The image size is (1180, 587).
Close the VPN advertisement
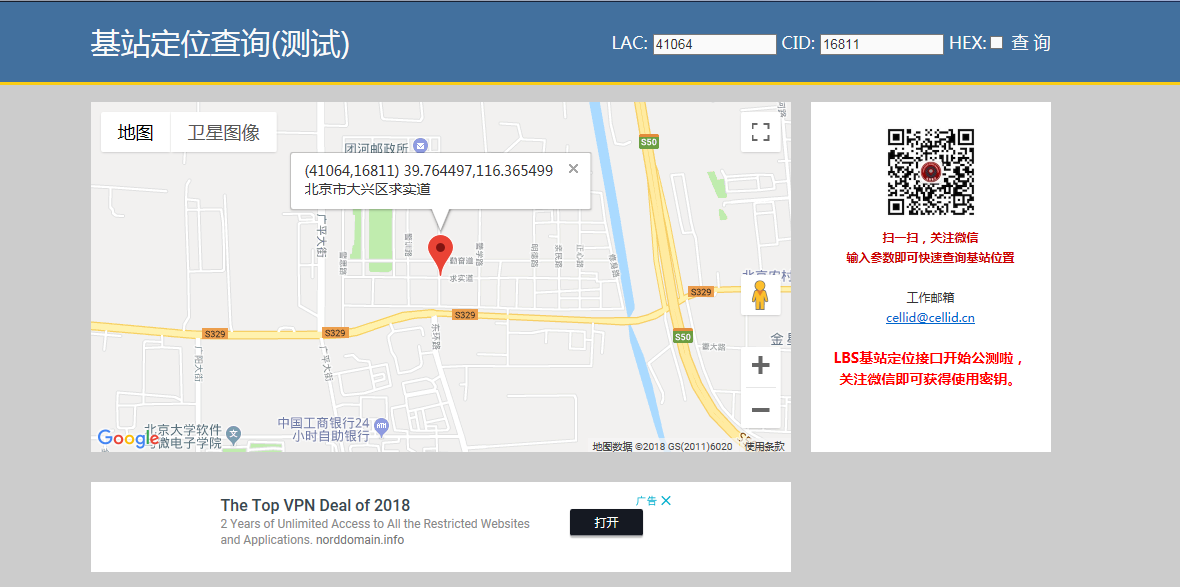tap(666, 500)
